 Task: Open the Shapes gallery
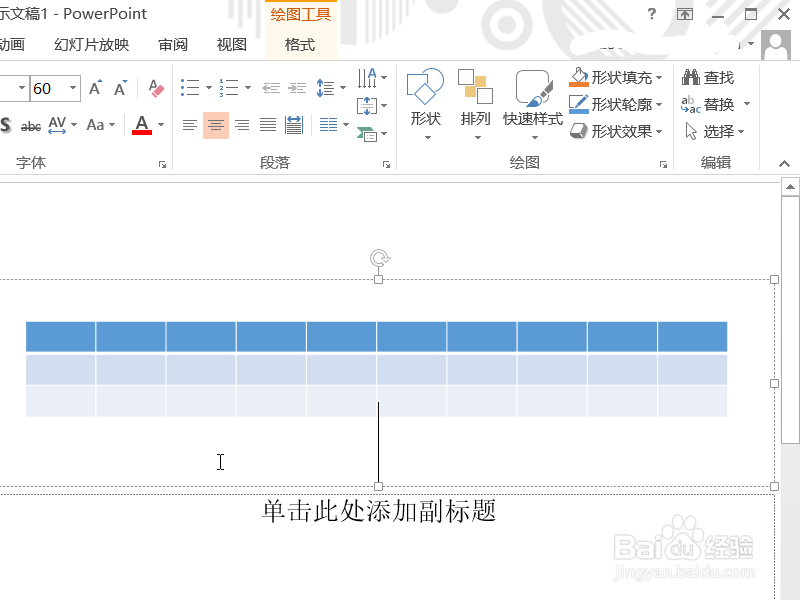426,105
